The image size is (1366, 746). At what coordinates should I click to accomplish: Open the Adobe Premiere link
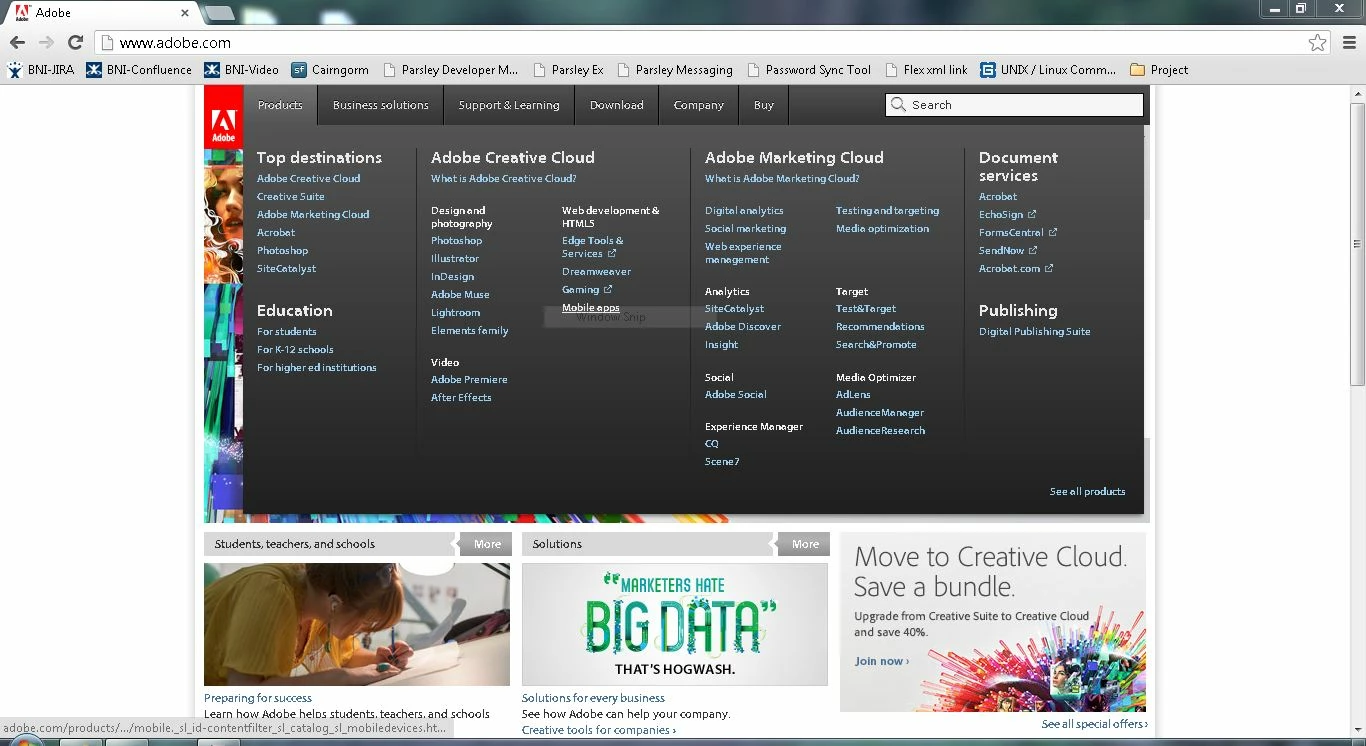click(469, 380)
